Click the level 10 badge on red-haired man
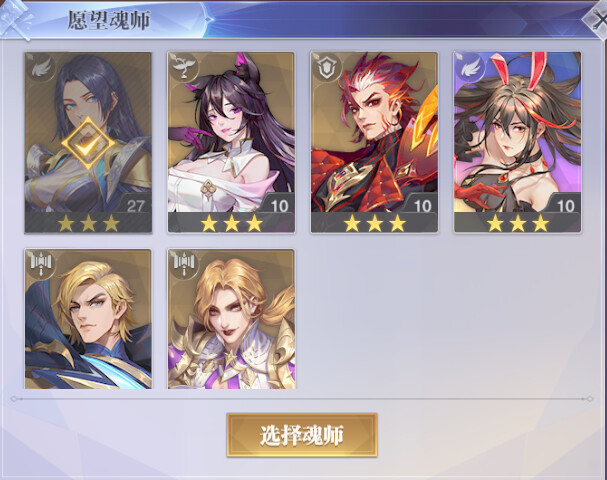The width and height of the screenshot is (607, 480). coord(422,206)
